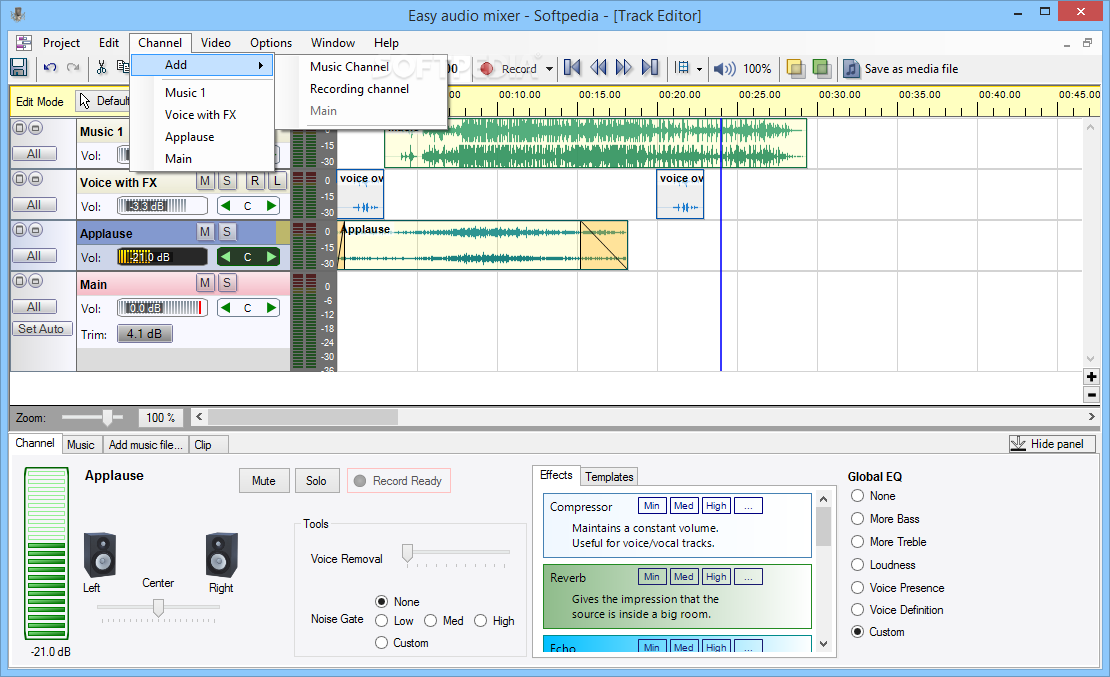1110x677 pixels.
Task: Click the Right speaker icon
Action: click(222, 555)
